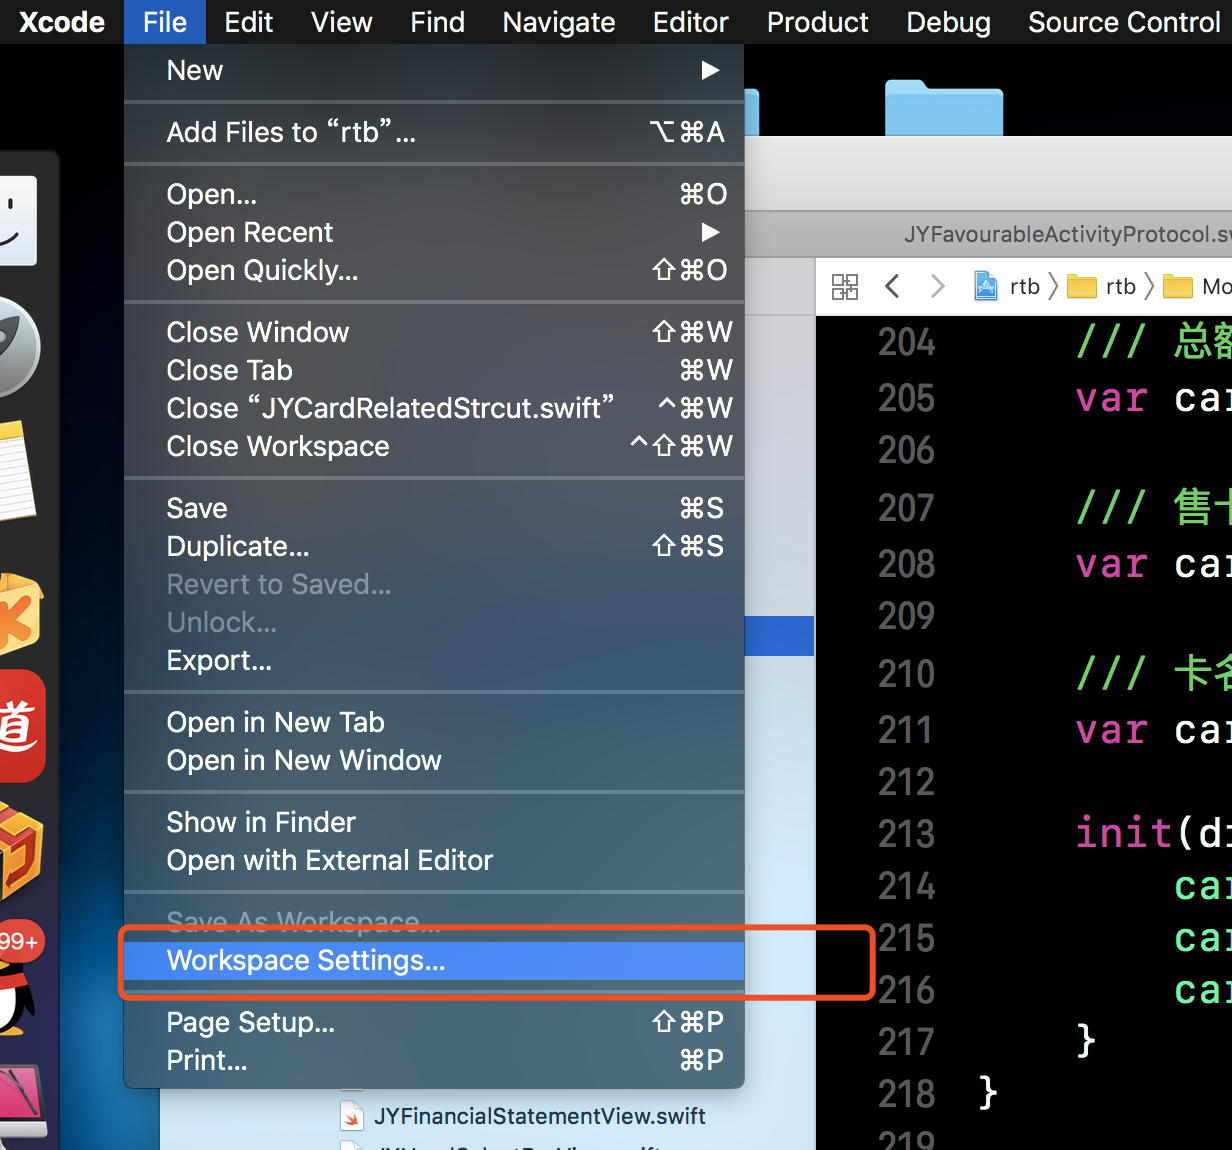The image size is (1232, 1150).
Task: Click the related items grid icon
Action: tap(845, 287)
